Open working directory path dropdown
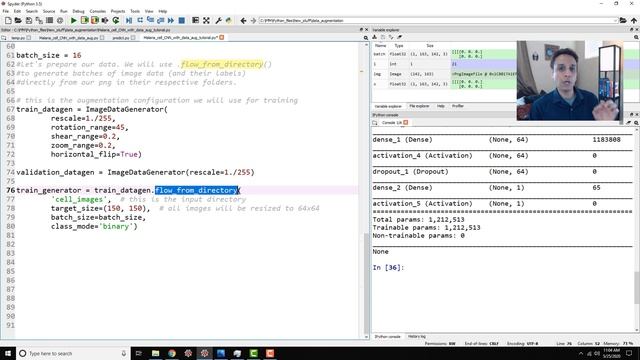Image resolution: width=640 pixels, height=360 pixels. point(615,20)
